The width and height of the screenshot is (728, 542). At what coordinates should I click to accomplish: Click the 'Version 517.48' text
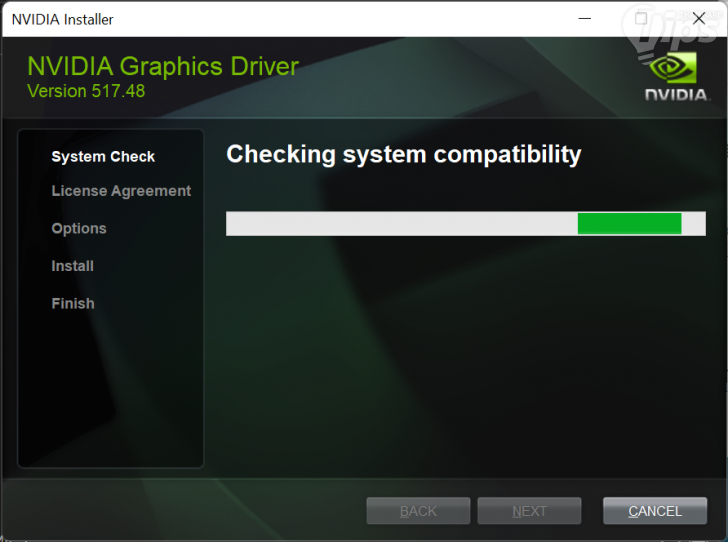click(86, 91)
